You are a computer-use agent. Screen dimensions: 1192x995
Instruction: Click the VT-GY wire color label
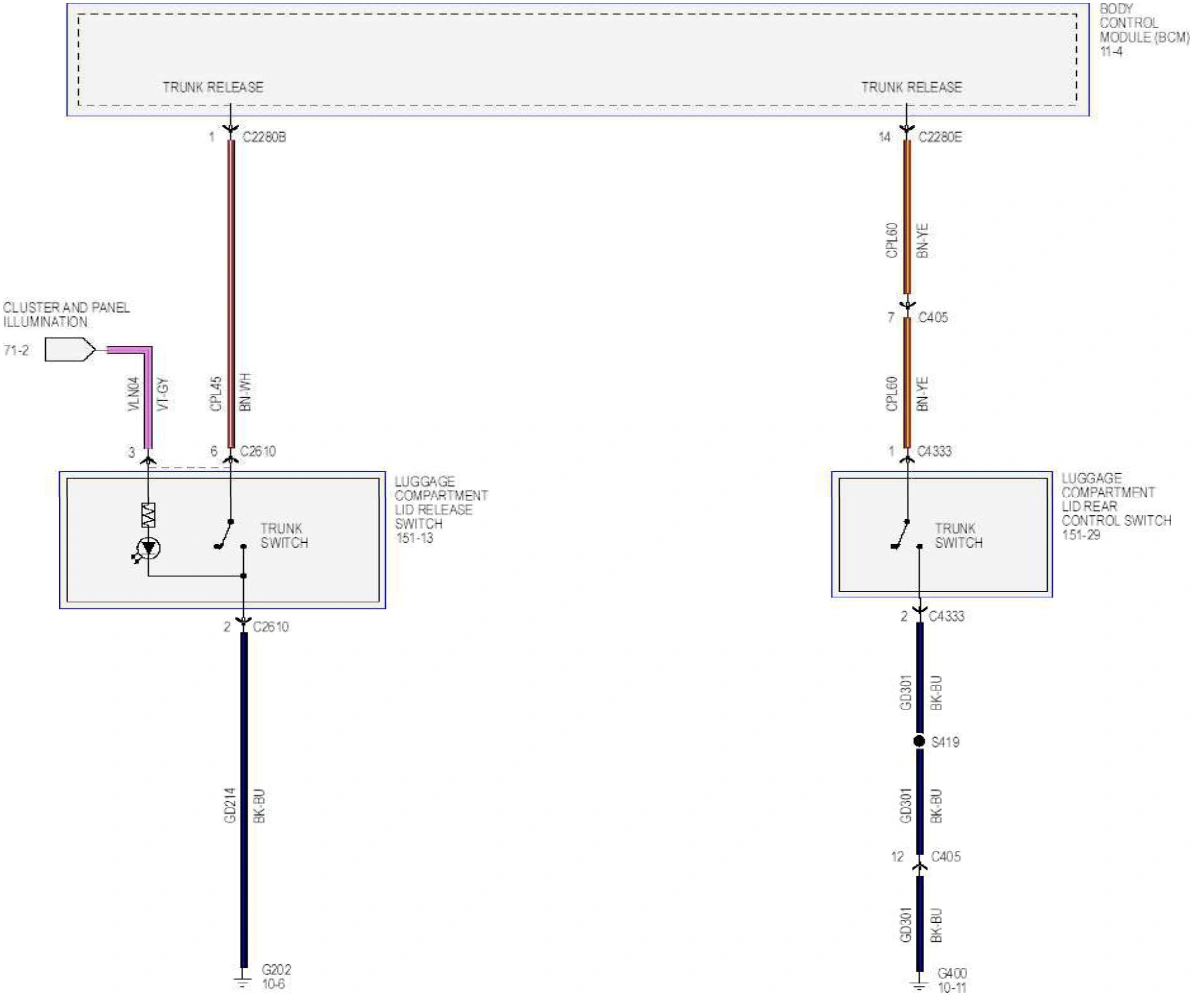(x=162, y=395)
